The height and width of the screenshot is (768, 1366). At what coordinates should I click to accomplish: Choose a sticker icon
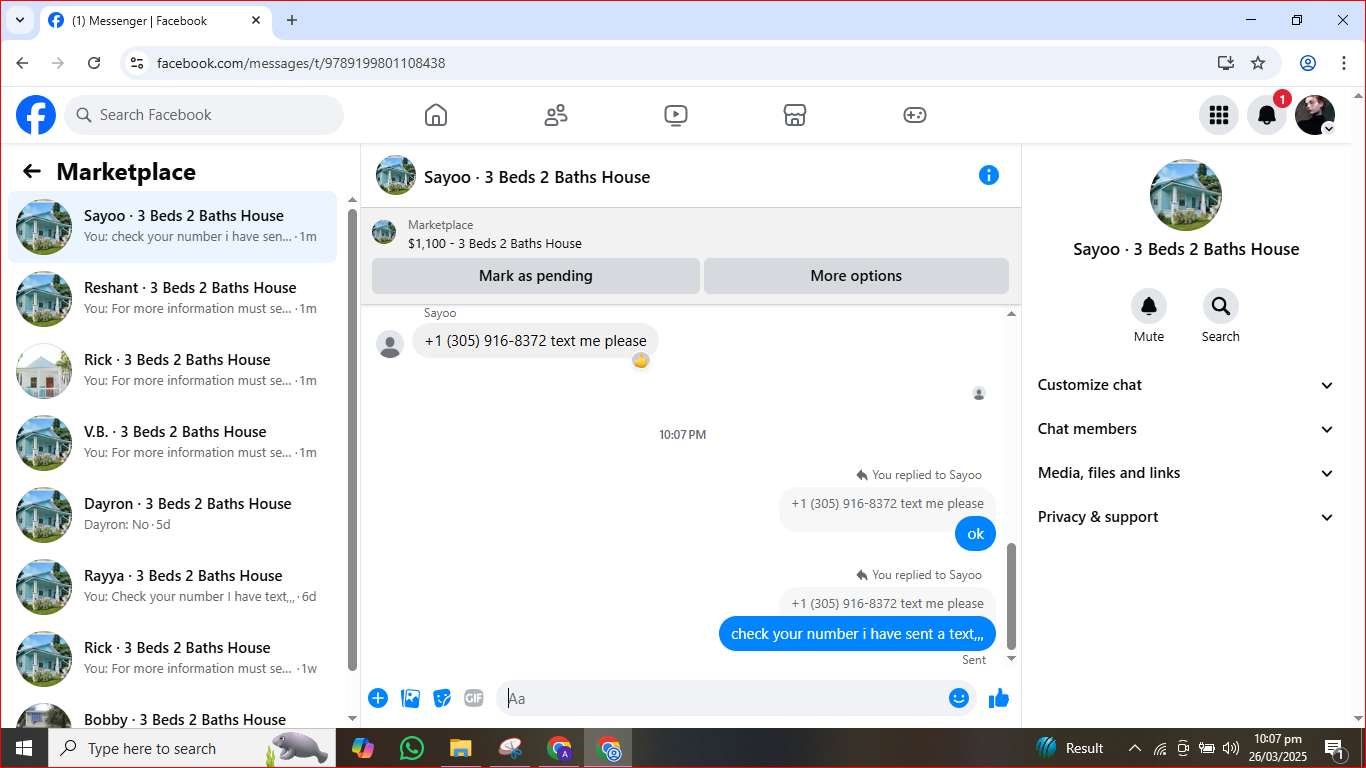click(x=442, y=698)
